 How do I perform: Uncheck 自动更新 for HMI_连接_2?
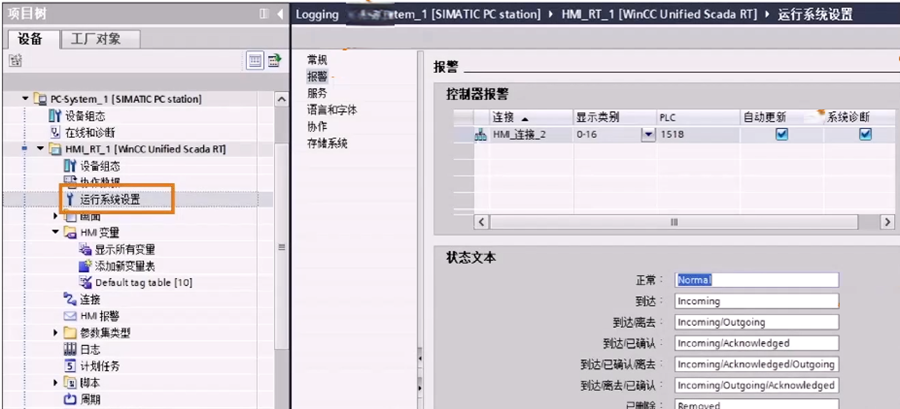(781, 134)
